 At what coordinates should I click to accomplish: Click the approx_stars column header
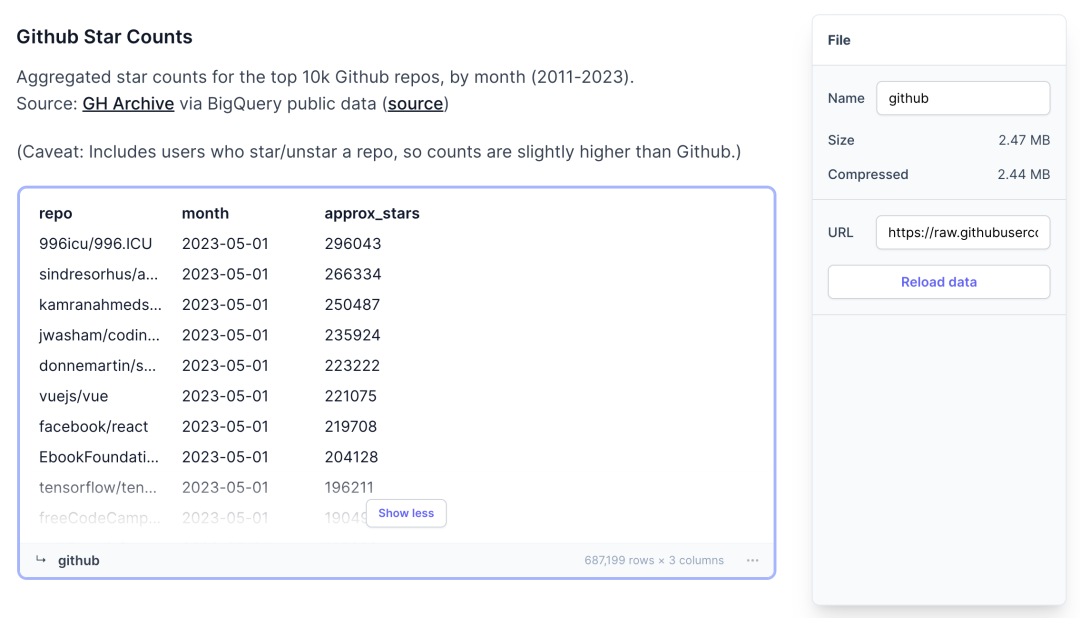coord(372,213)
